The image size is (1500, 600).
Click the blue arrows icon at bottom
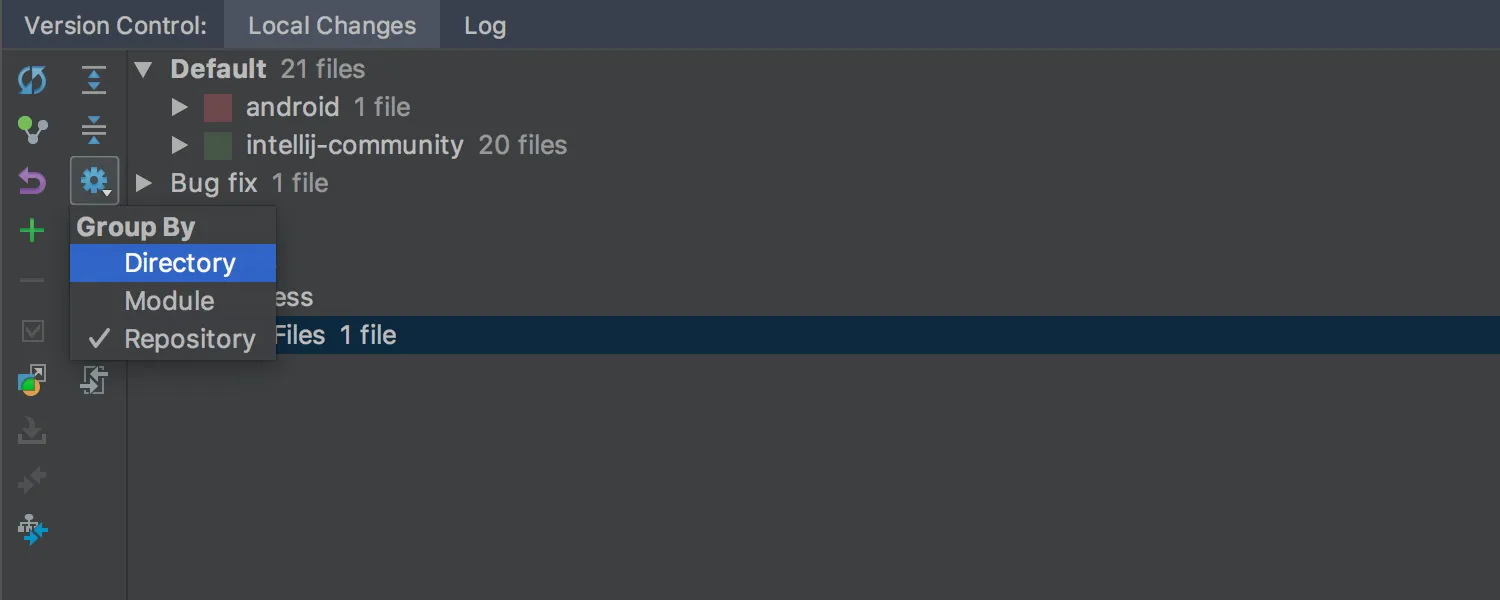(32, 530)
